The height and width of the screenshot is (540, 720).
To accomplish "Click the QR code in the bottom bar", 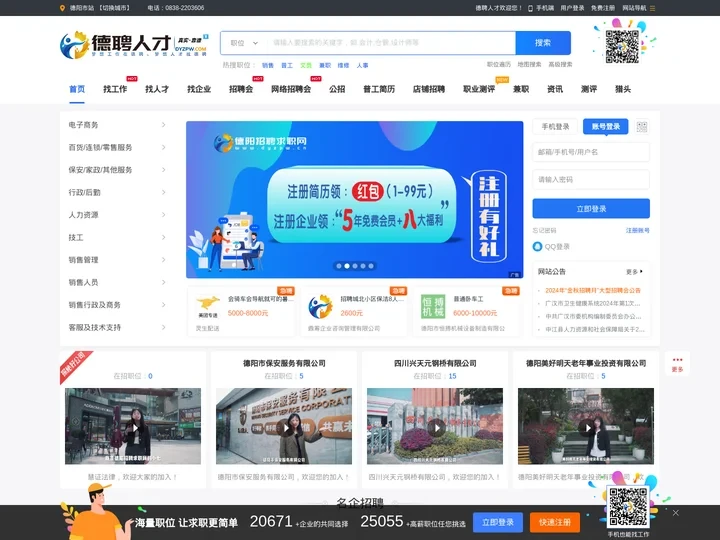I will pos(628,506).
